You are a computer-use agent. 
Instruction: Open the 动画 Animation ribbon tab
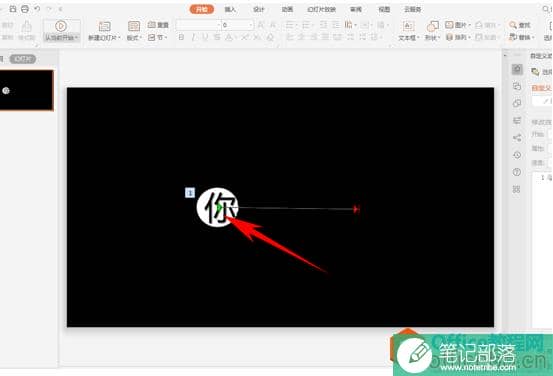pyautogui.click(x=287, y=9)
